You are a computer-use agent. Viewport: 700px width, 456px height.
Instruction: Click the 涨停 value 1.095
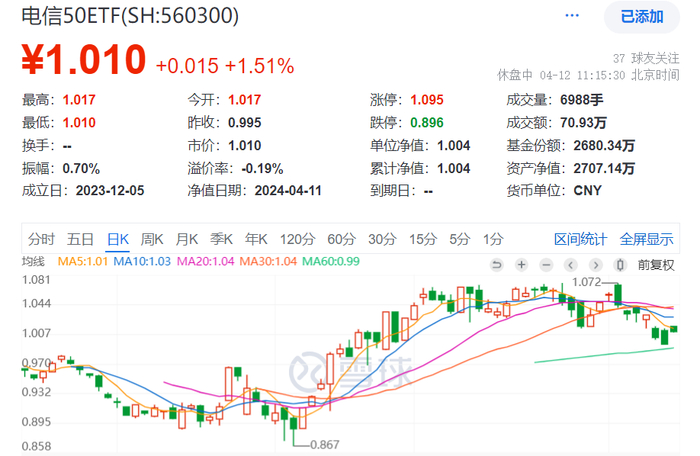pos(427,100)
